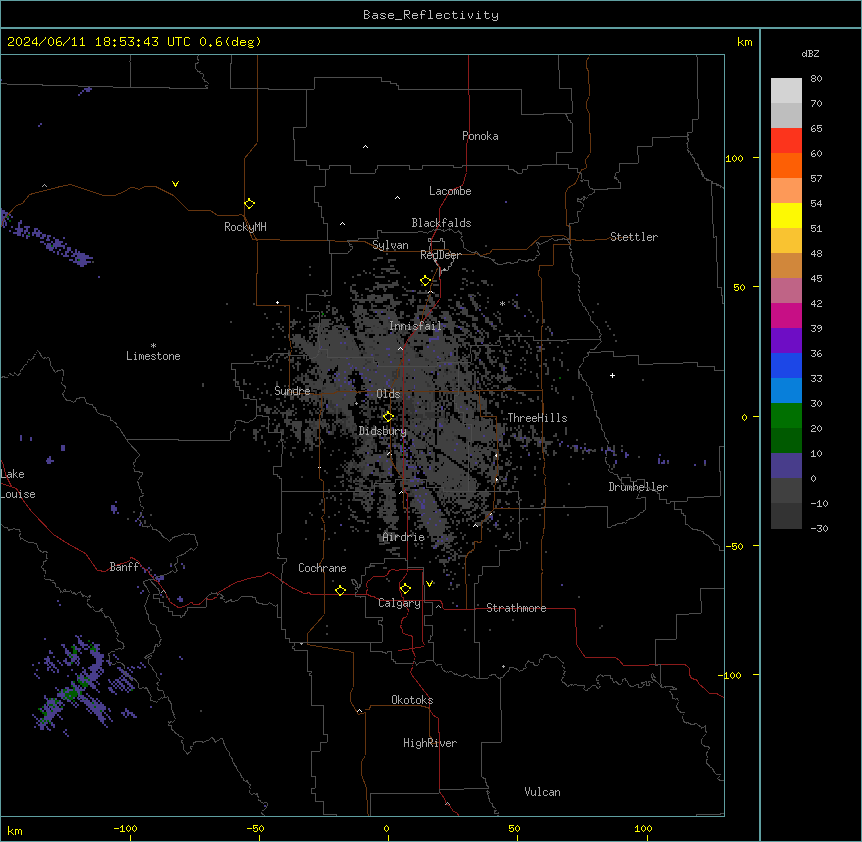This screenshot has width=862, height=842.
Task: Click the RockyMH label
Action: click(x=245, y=227)
